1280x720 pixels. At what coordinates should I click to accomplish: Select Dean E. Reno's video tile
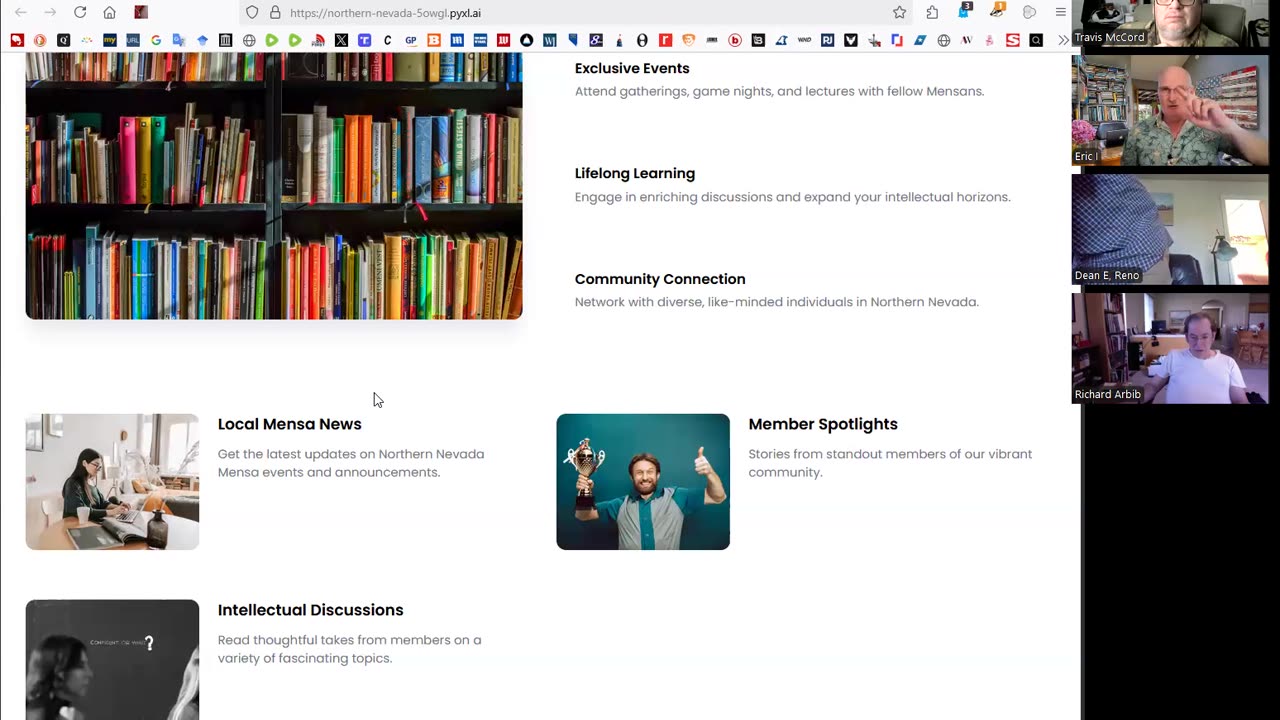1170,229
